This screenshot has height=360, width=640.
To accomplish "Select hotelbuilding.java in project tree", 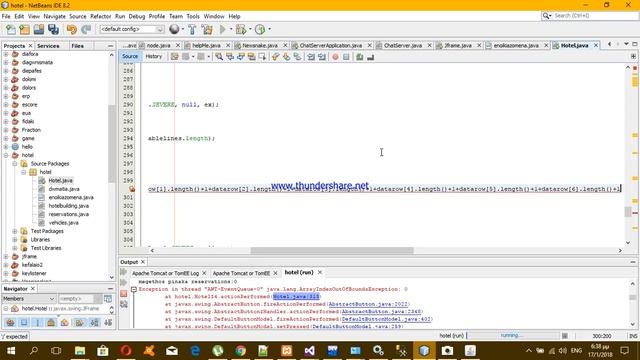I will point(69,206).
